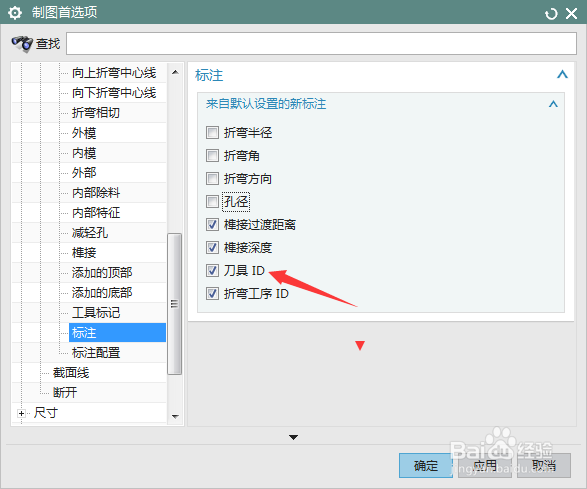
Task: Select 向下折弯中心线 in the tree
Action: 114,92
